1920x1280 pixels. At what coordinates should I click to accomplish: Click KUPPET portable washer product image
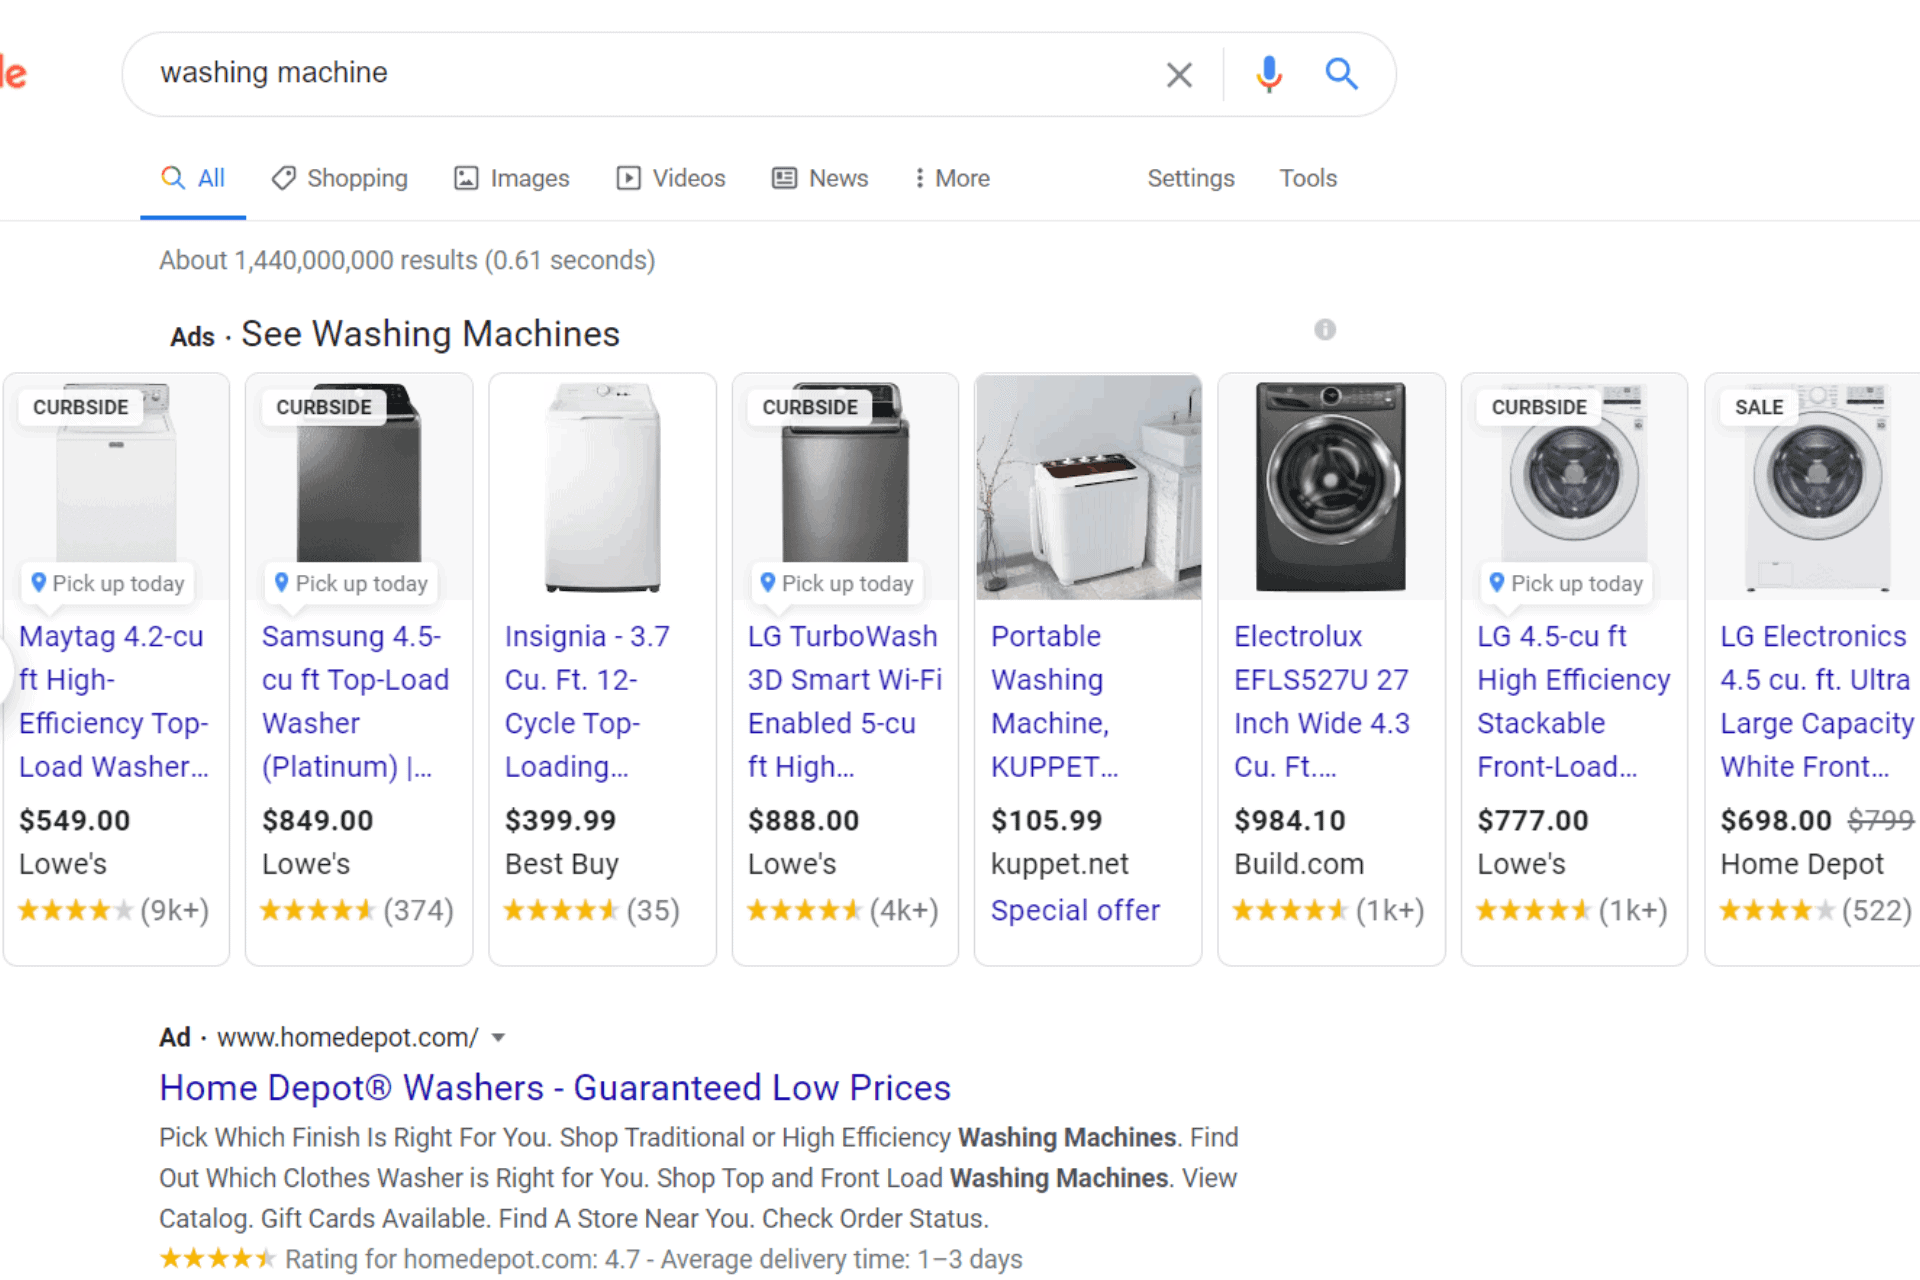point(1088,487)
